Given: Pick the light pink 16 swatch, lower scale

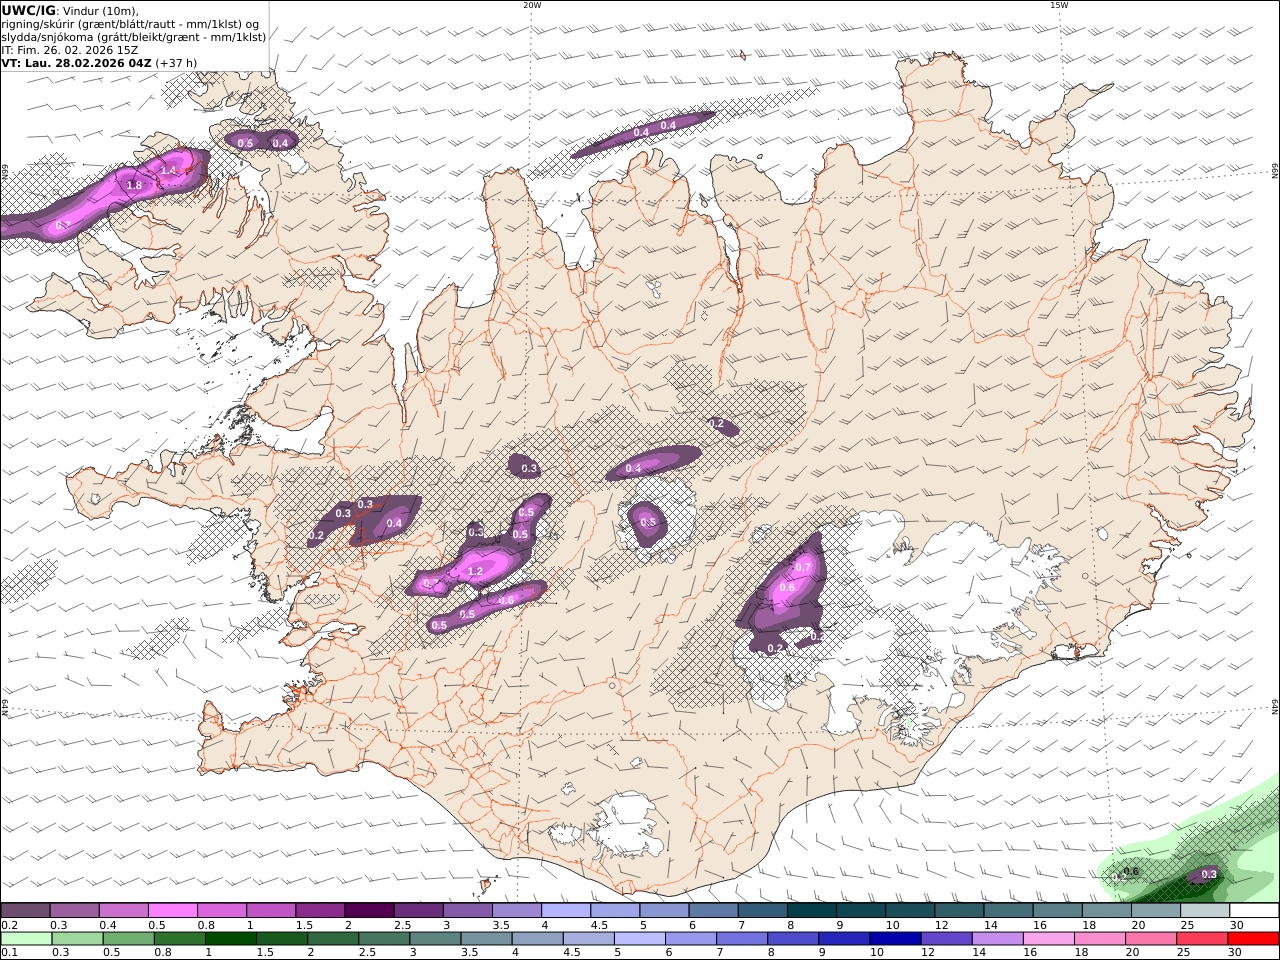Looking at the screenshot, I should pos(1048,938).
